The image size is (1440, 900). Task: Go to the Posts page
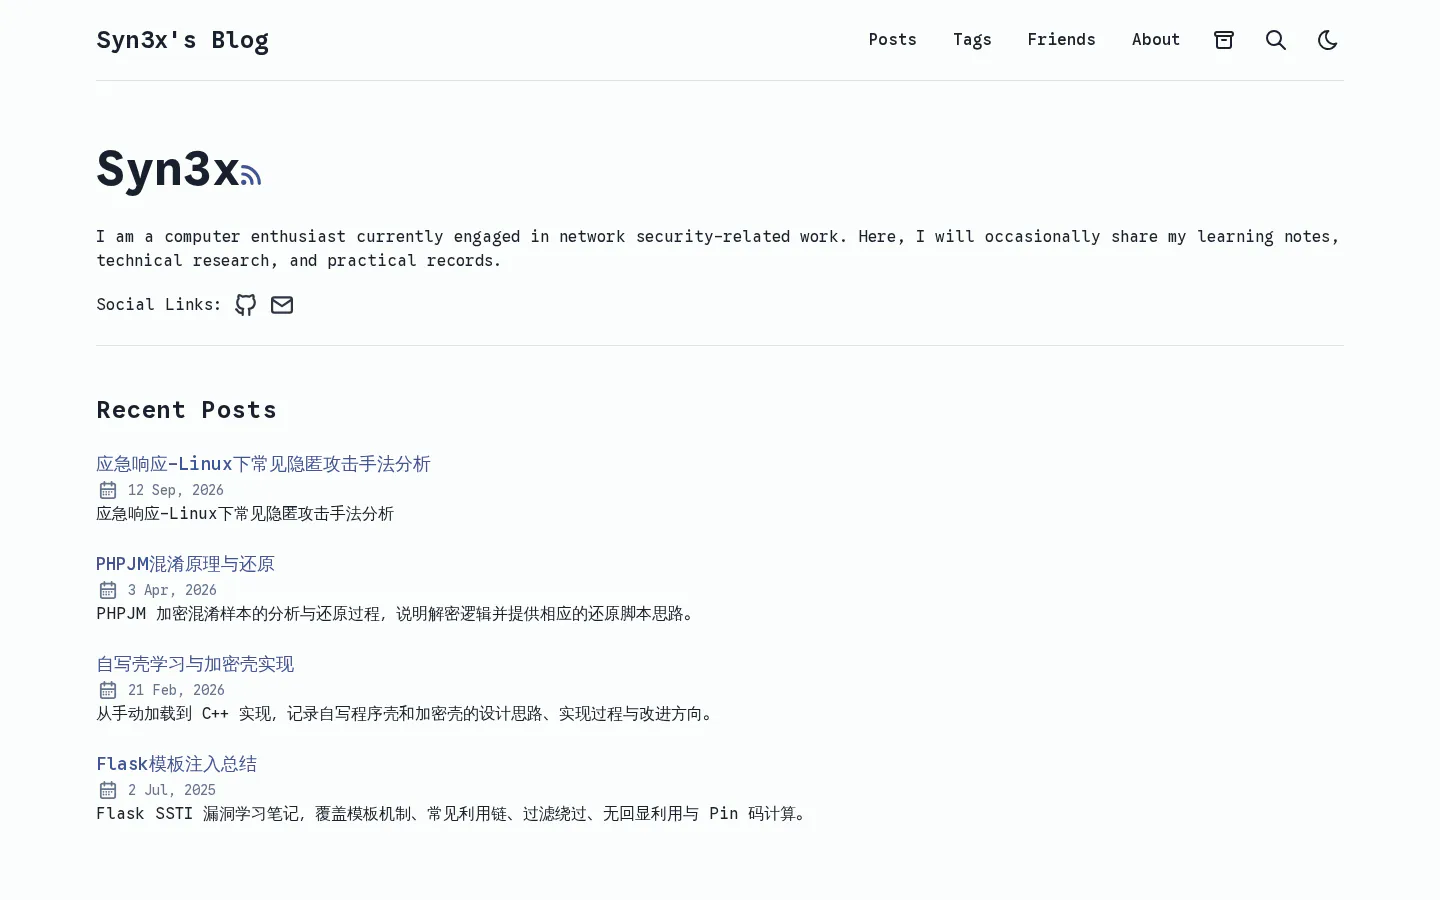[x=893, y=40]
